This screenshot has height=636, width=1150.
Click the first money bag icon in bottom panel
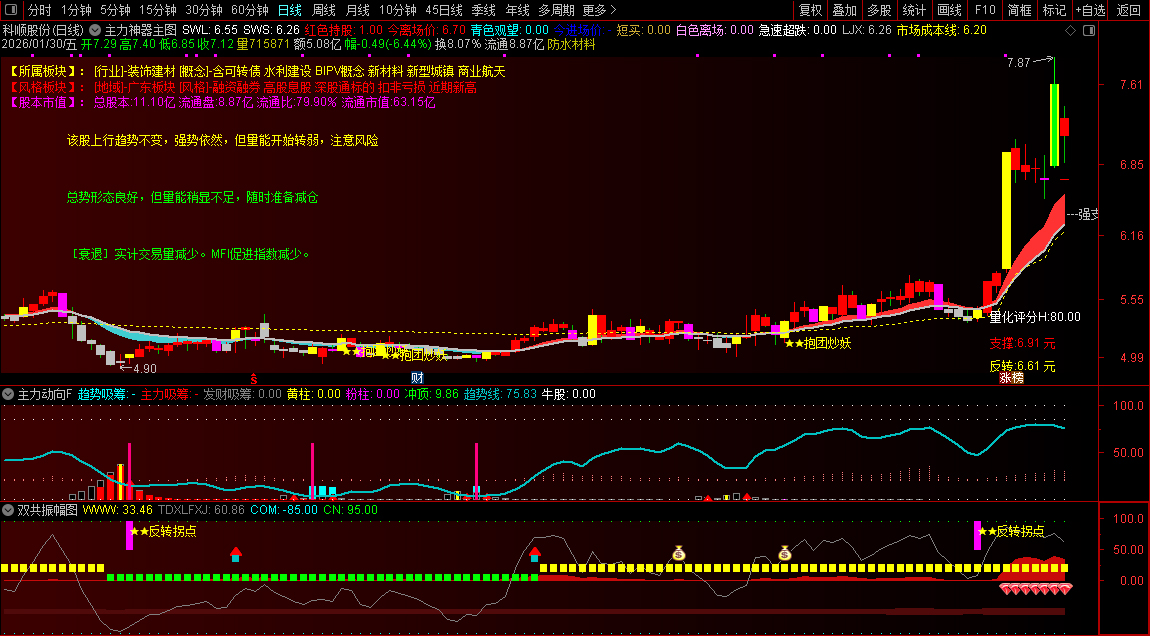pyautogui.click(x=679, y=553)
